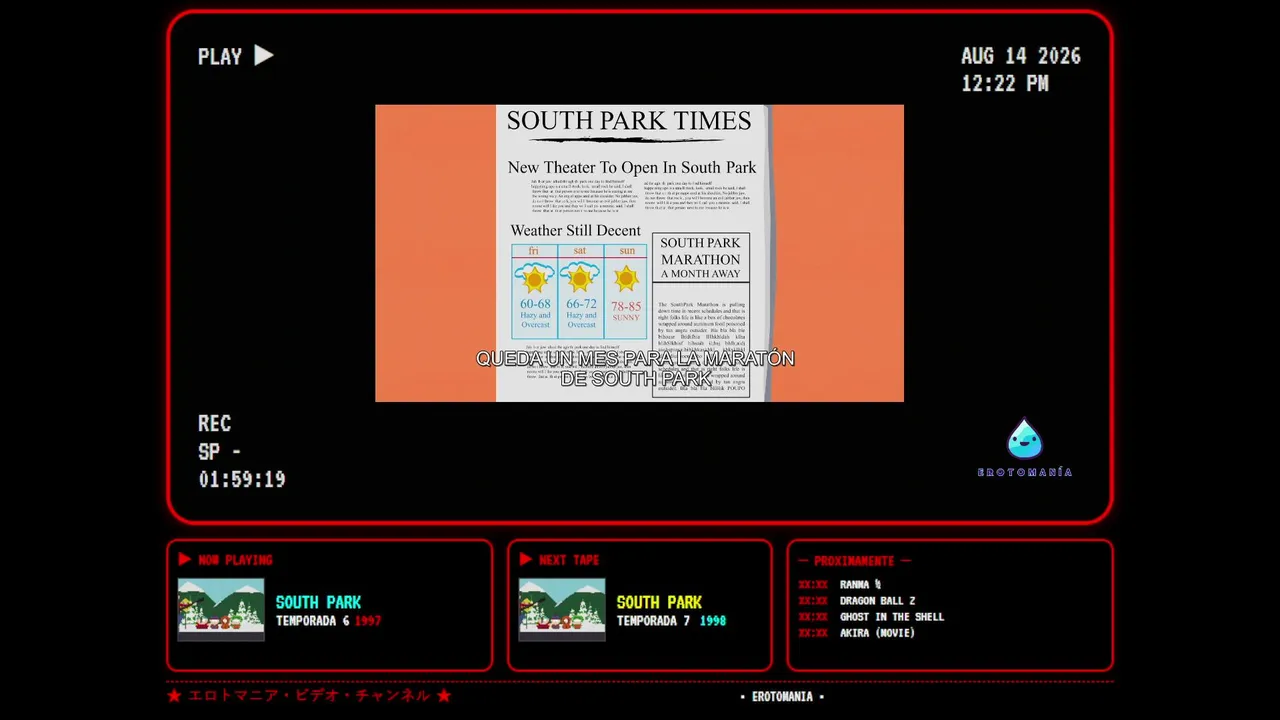Click the clock time 12:22 PM
Image resolution: width=1280 pixels, height=720 pixels.
[1005, 84]
